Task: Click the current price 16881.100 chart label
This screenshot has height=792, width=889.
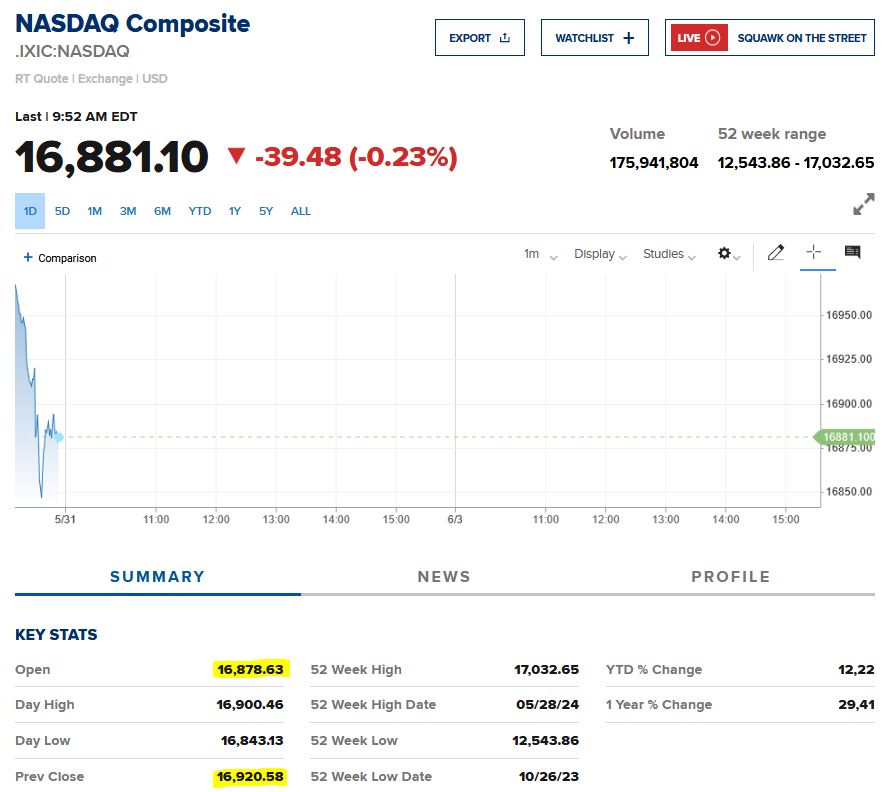Action: coord(846,437)
